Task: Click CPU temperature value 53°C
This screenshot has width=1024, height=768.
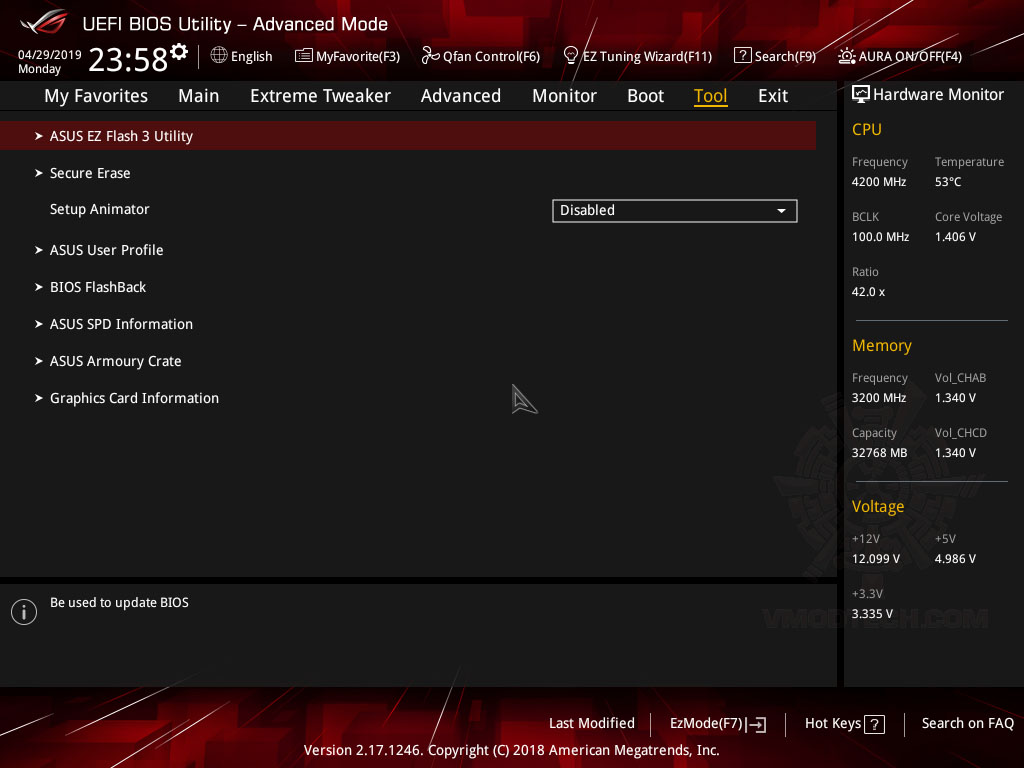Action: pos(948,182)
